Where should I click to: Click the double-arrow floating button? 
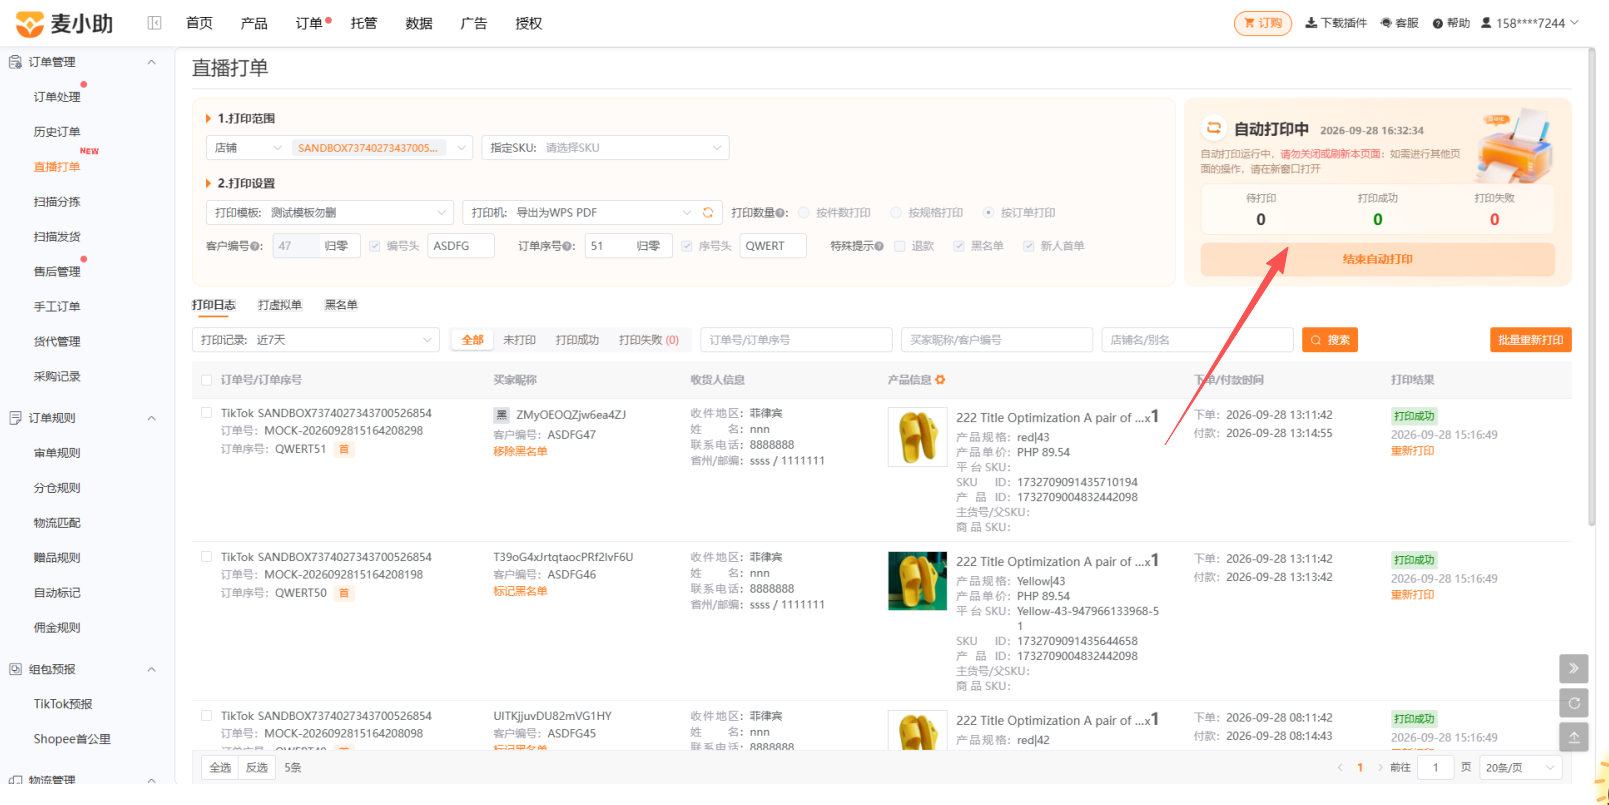[1574, 668]
